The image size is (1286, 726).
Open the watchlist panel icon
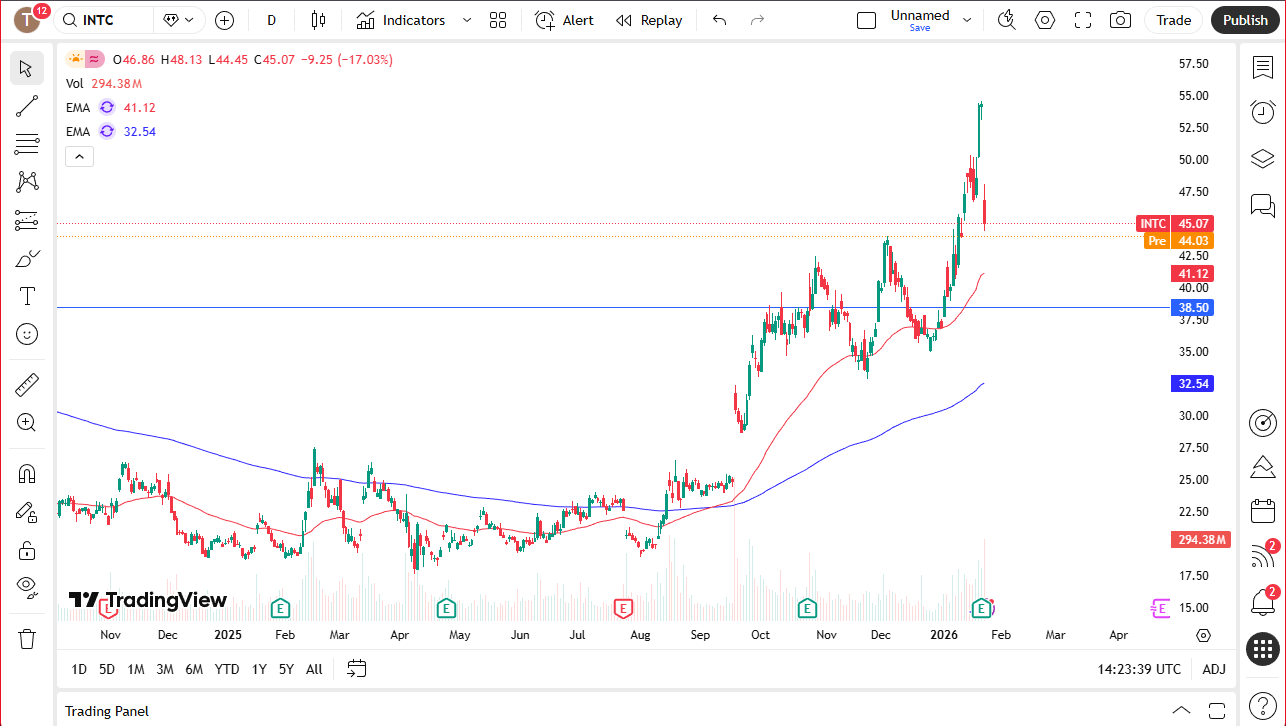pyautogui.click(x=1263, y=67)
